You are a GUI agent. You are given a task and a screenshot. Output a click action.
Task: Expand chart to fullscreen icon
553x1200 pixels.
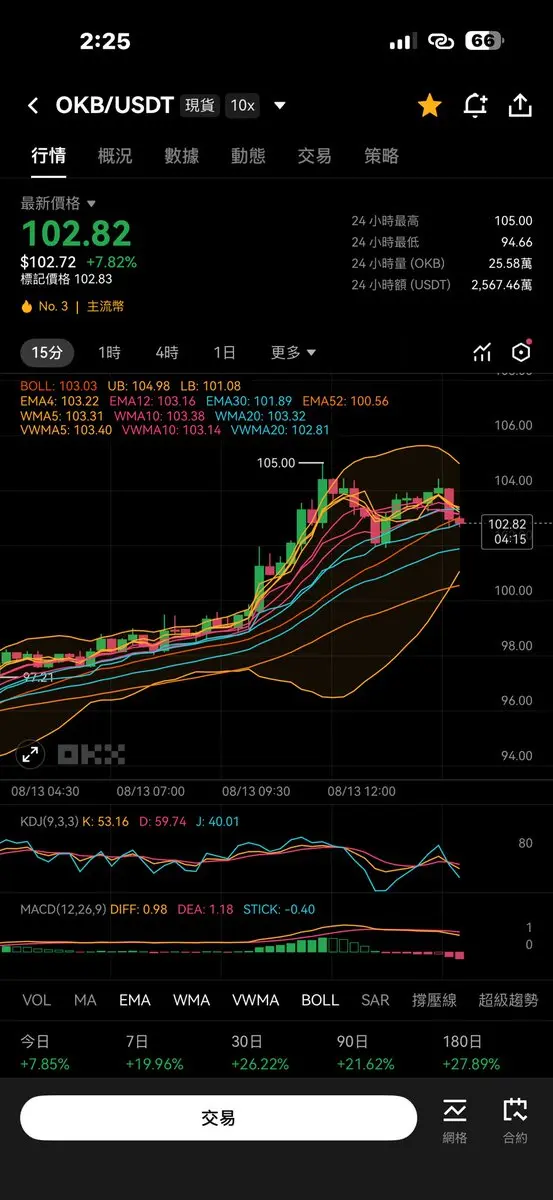click(x=31, y=755)
